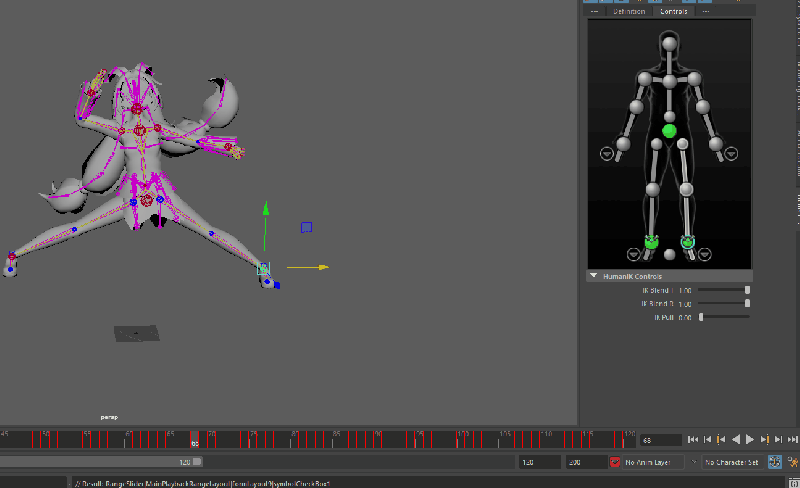Switch to the Definition tab
800x488 pixels.
coord(629,11)
